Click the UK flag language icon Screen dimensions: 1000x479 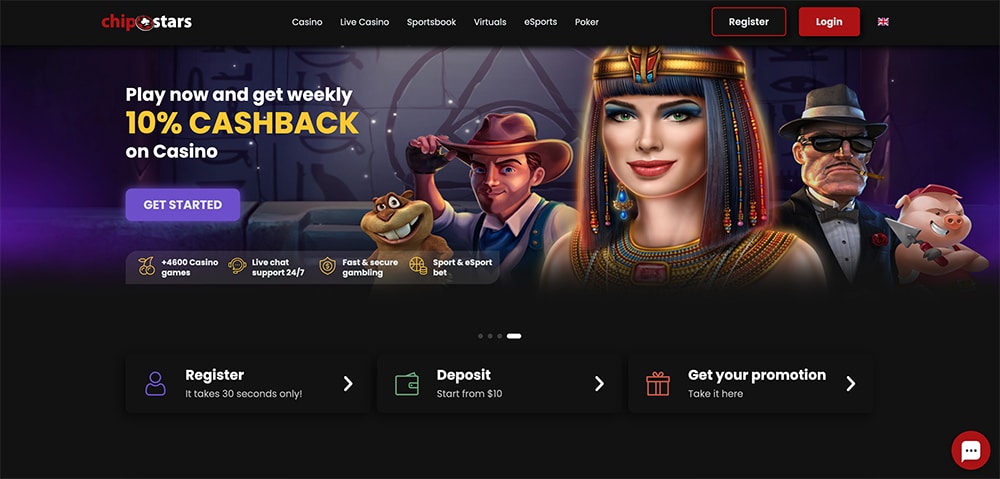click(x=883, y=22)
